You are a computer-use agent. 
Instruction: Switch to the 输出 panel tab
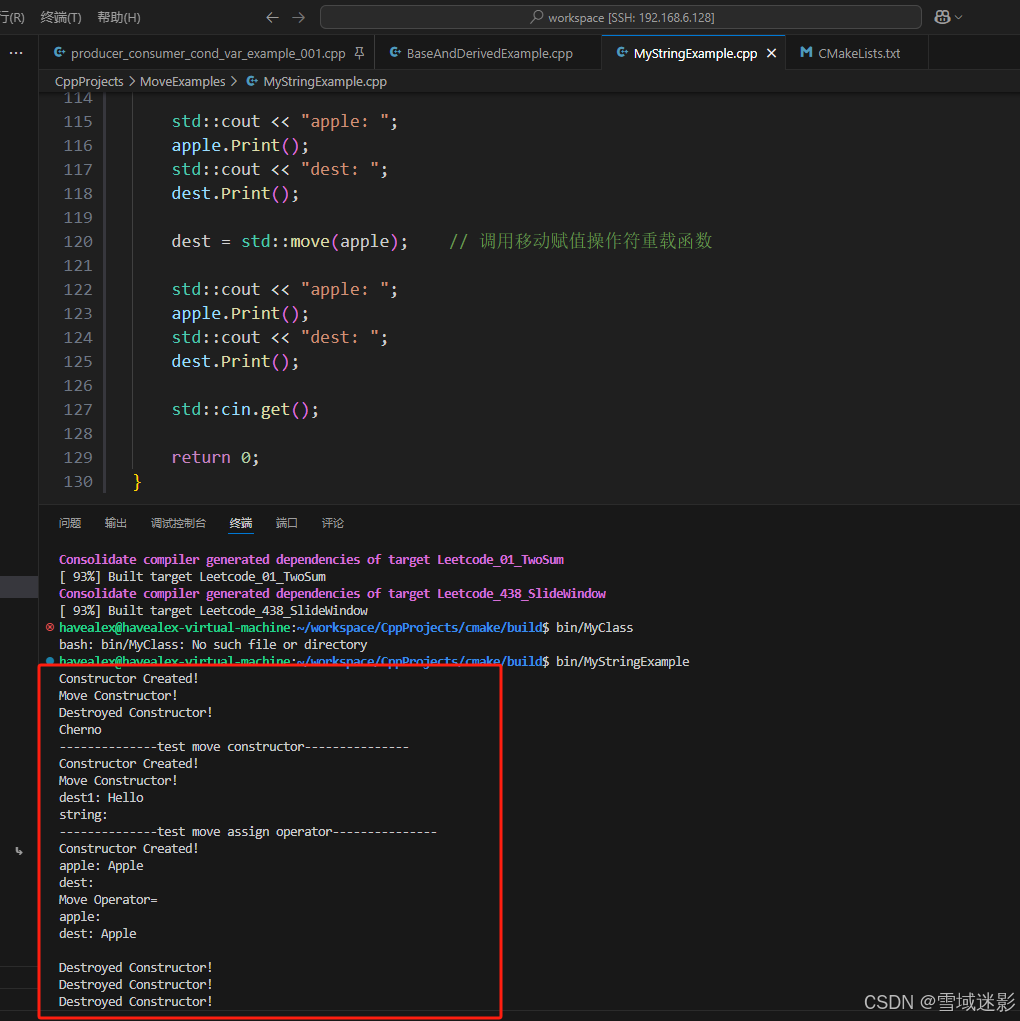coord(115,522)
